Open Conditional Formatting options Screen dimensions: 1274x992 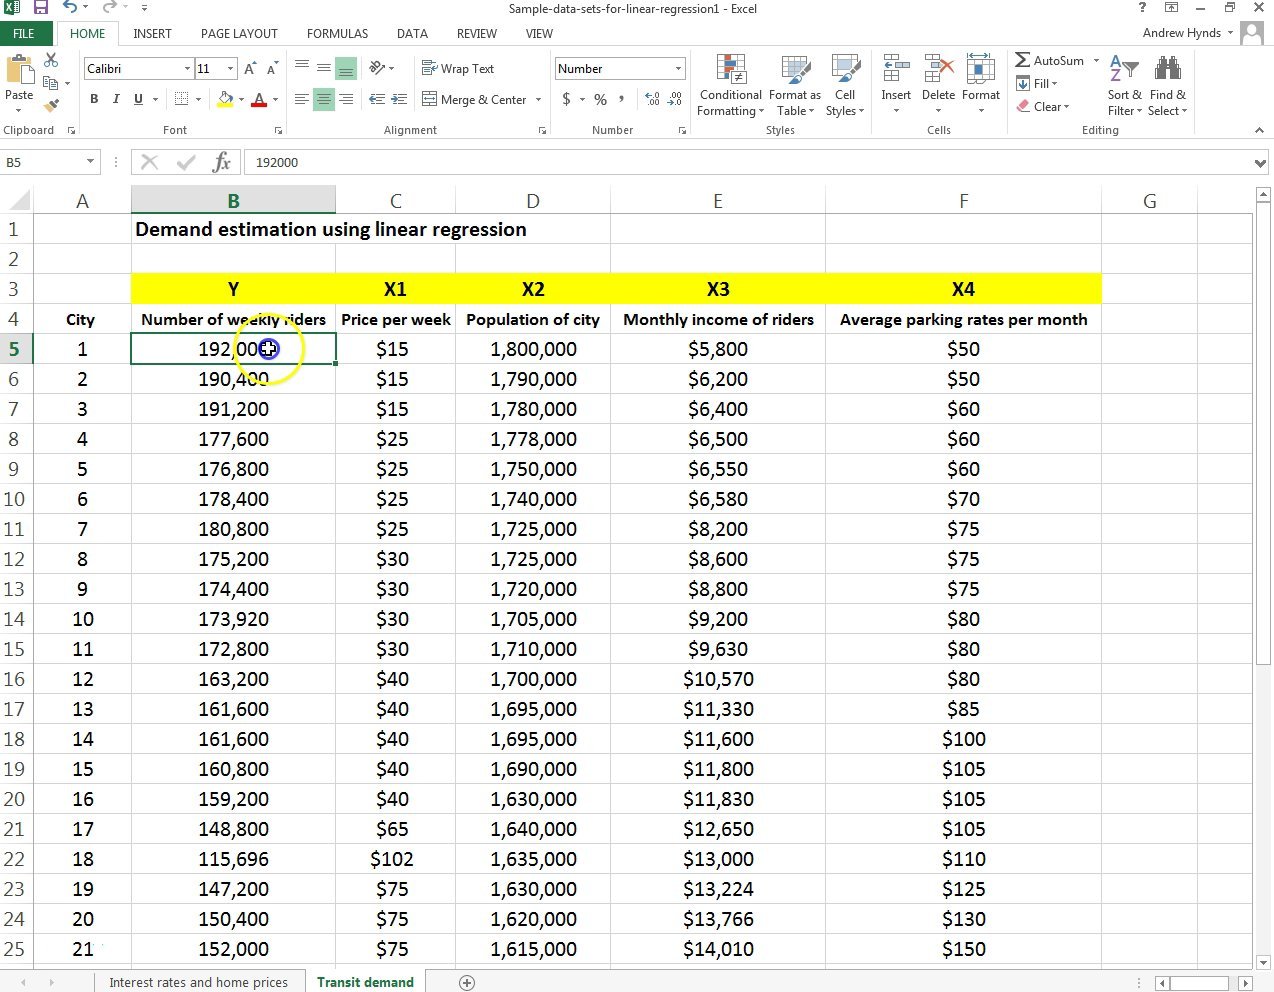(x=730, y=87)
